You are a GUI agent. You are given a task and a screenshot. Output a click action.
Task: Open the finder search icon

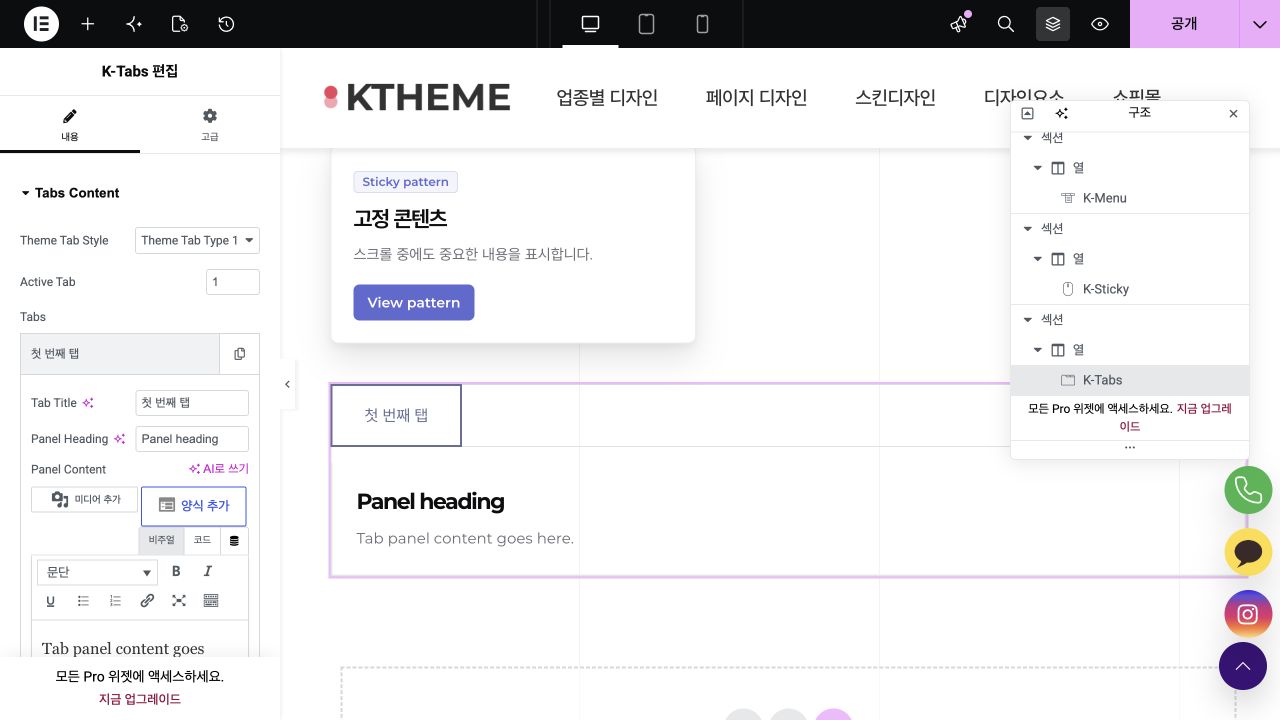click(x=1006, y=24)
